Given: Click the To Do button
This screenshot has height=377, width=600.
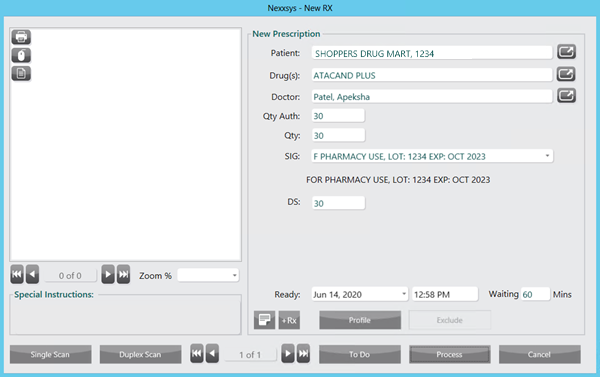Looking at the screenshot, I should point(360,354).
